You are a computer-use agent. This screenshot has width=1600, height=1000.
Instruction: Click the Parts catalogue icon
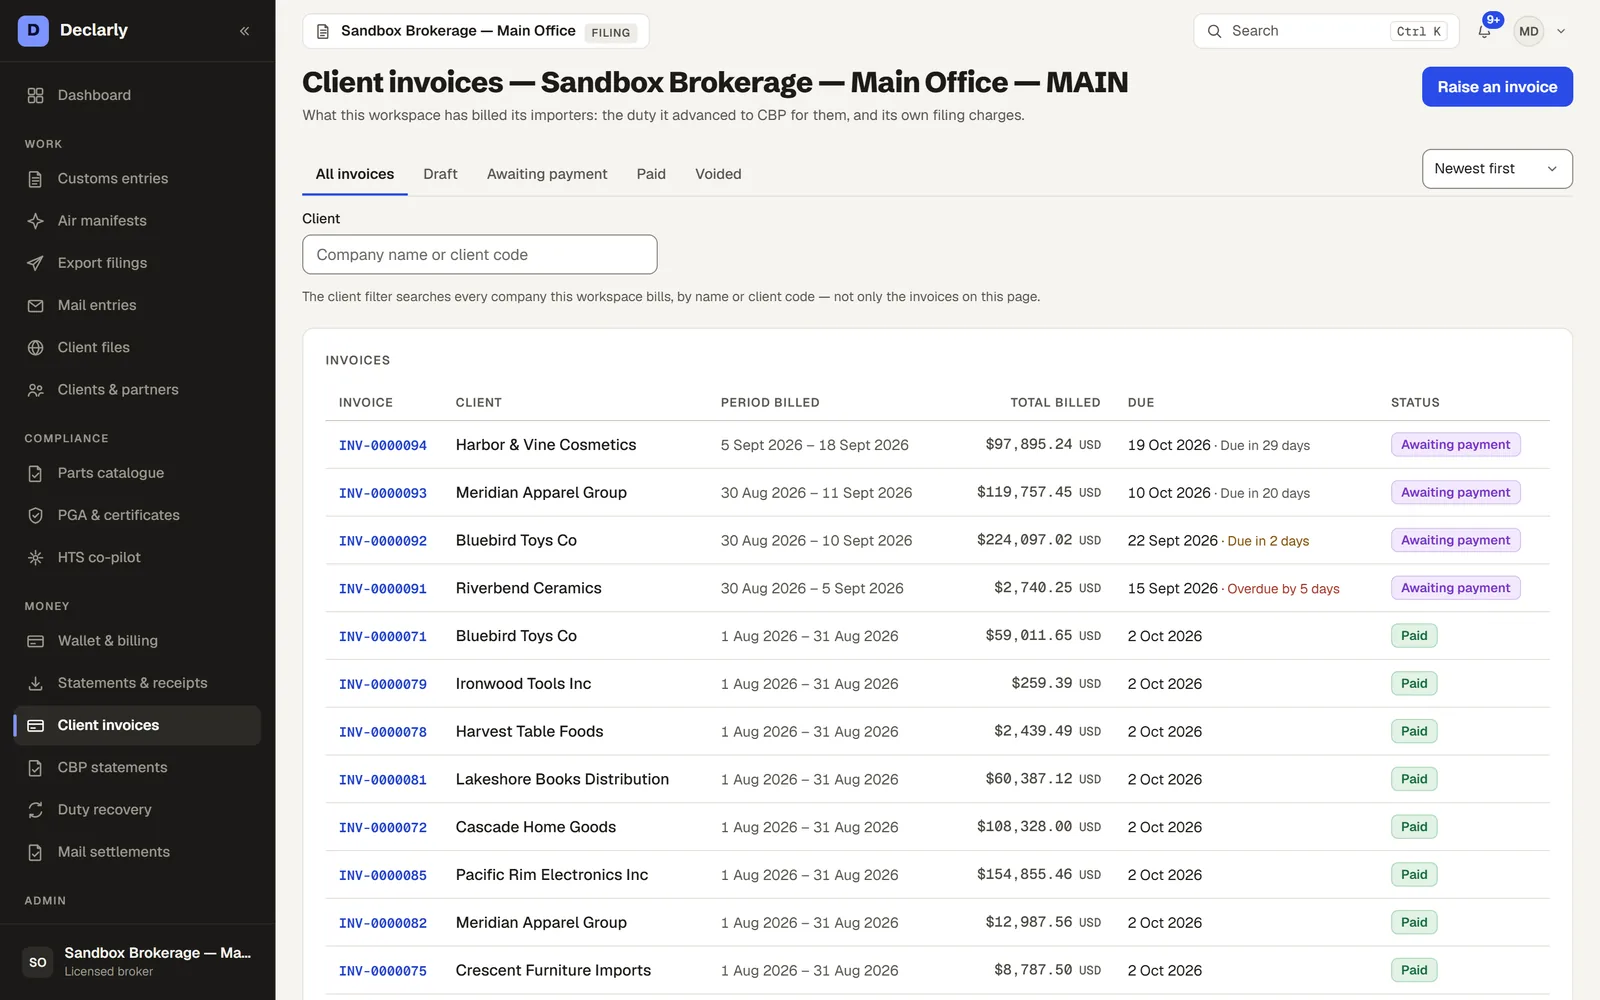pyautogui.click(x=35, y=473)
